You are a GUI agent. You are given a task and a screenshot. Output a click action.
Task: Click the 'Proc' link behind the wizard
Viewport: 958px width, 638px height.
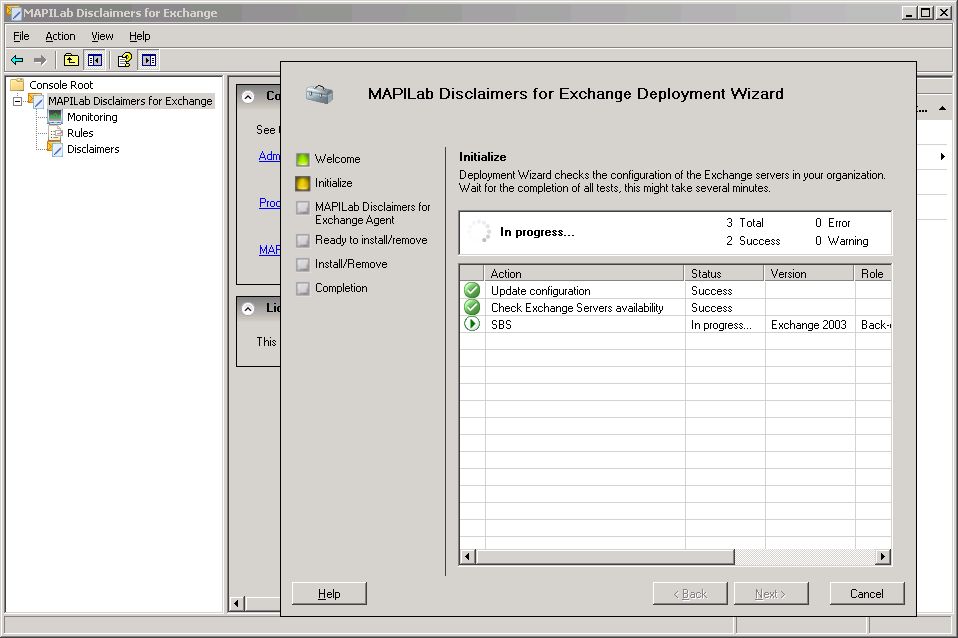269,202
